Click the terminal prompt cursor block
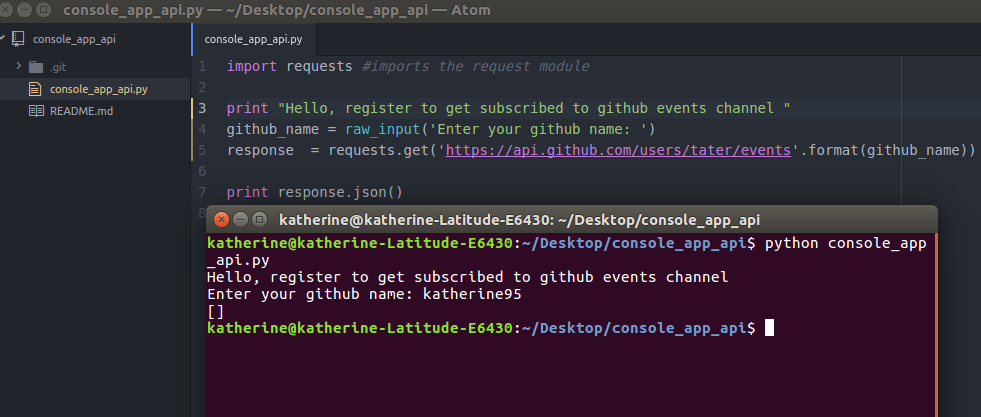 click(770, 328)
